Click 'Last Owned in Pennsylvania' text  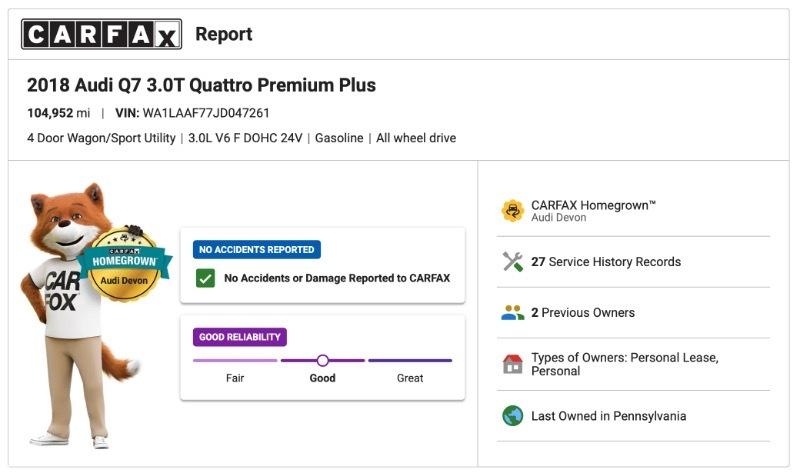click(609, 416)
